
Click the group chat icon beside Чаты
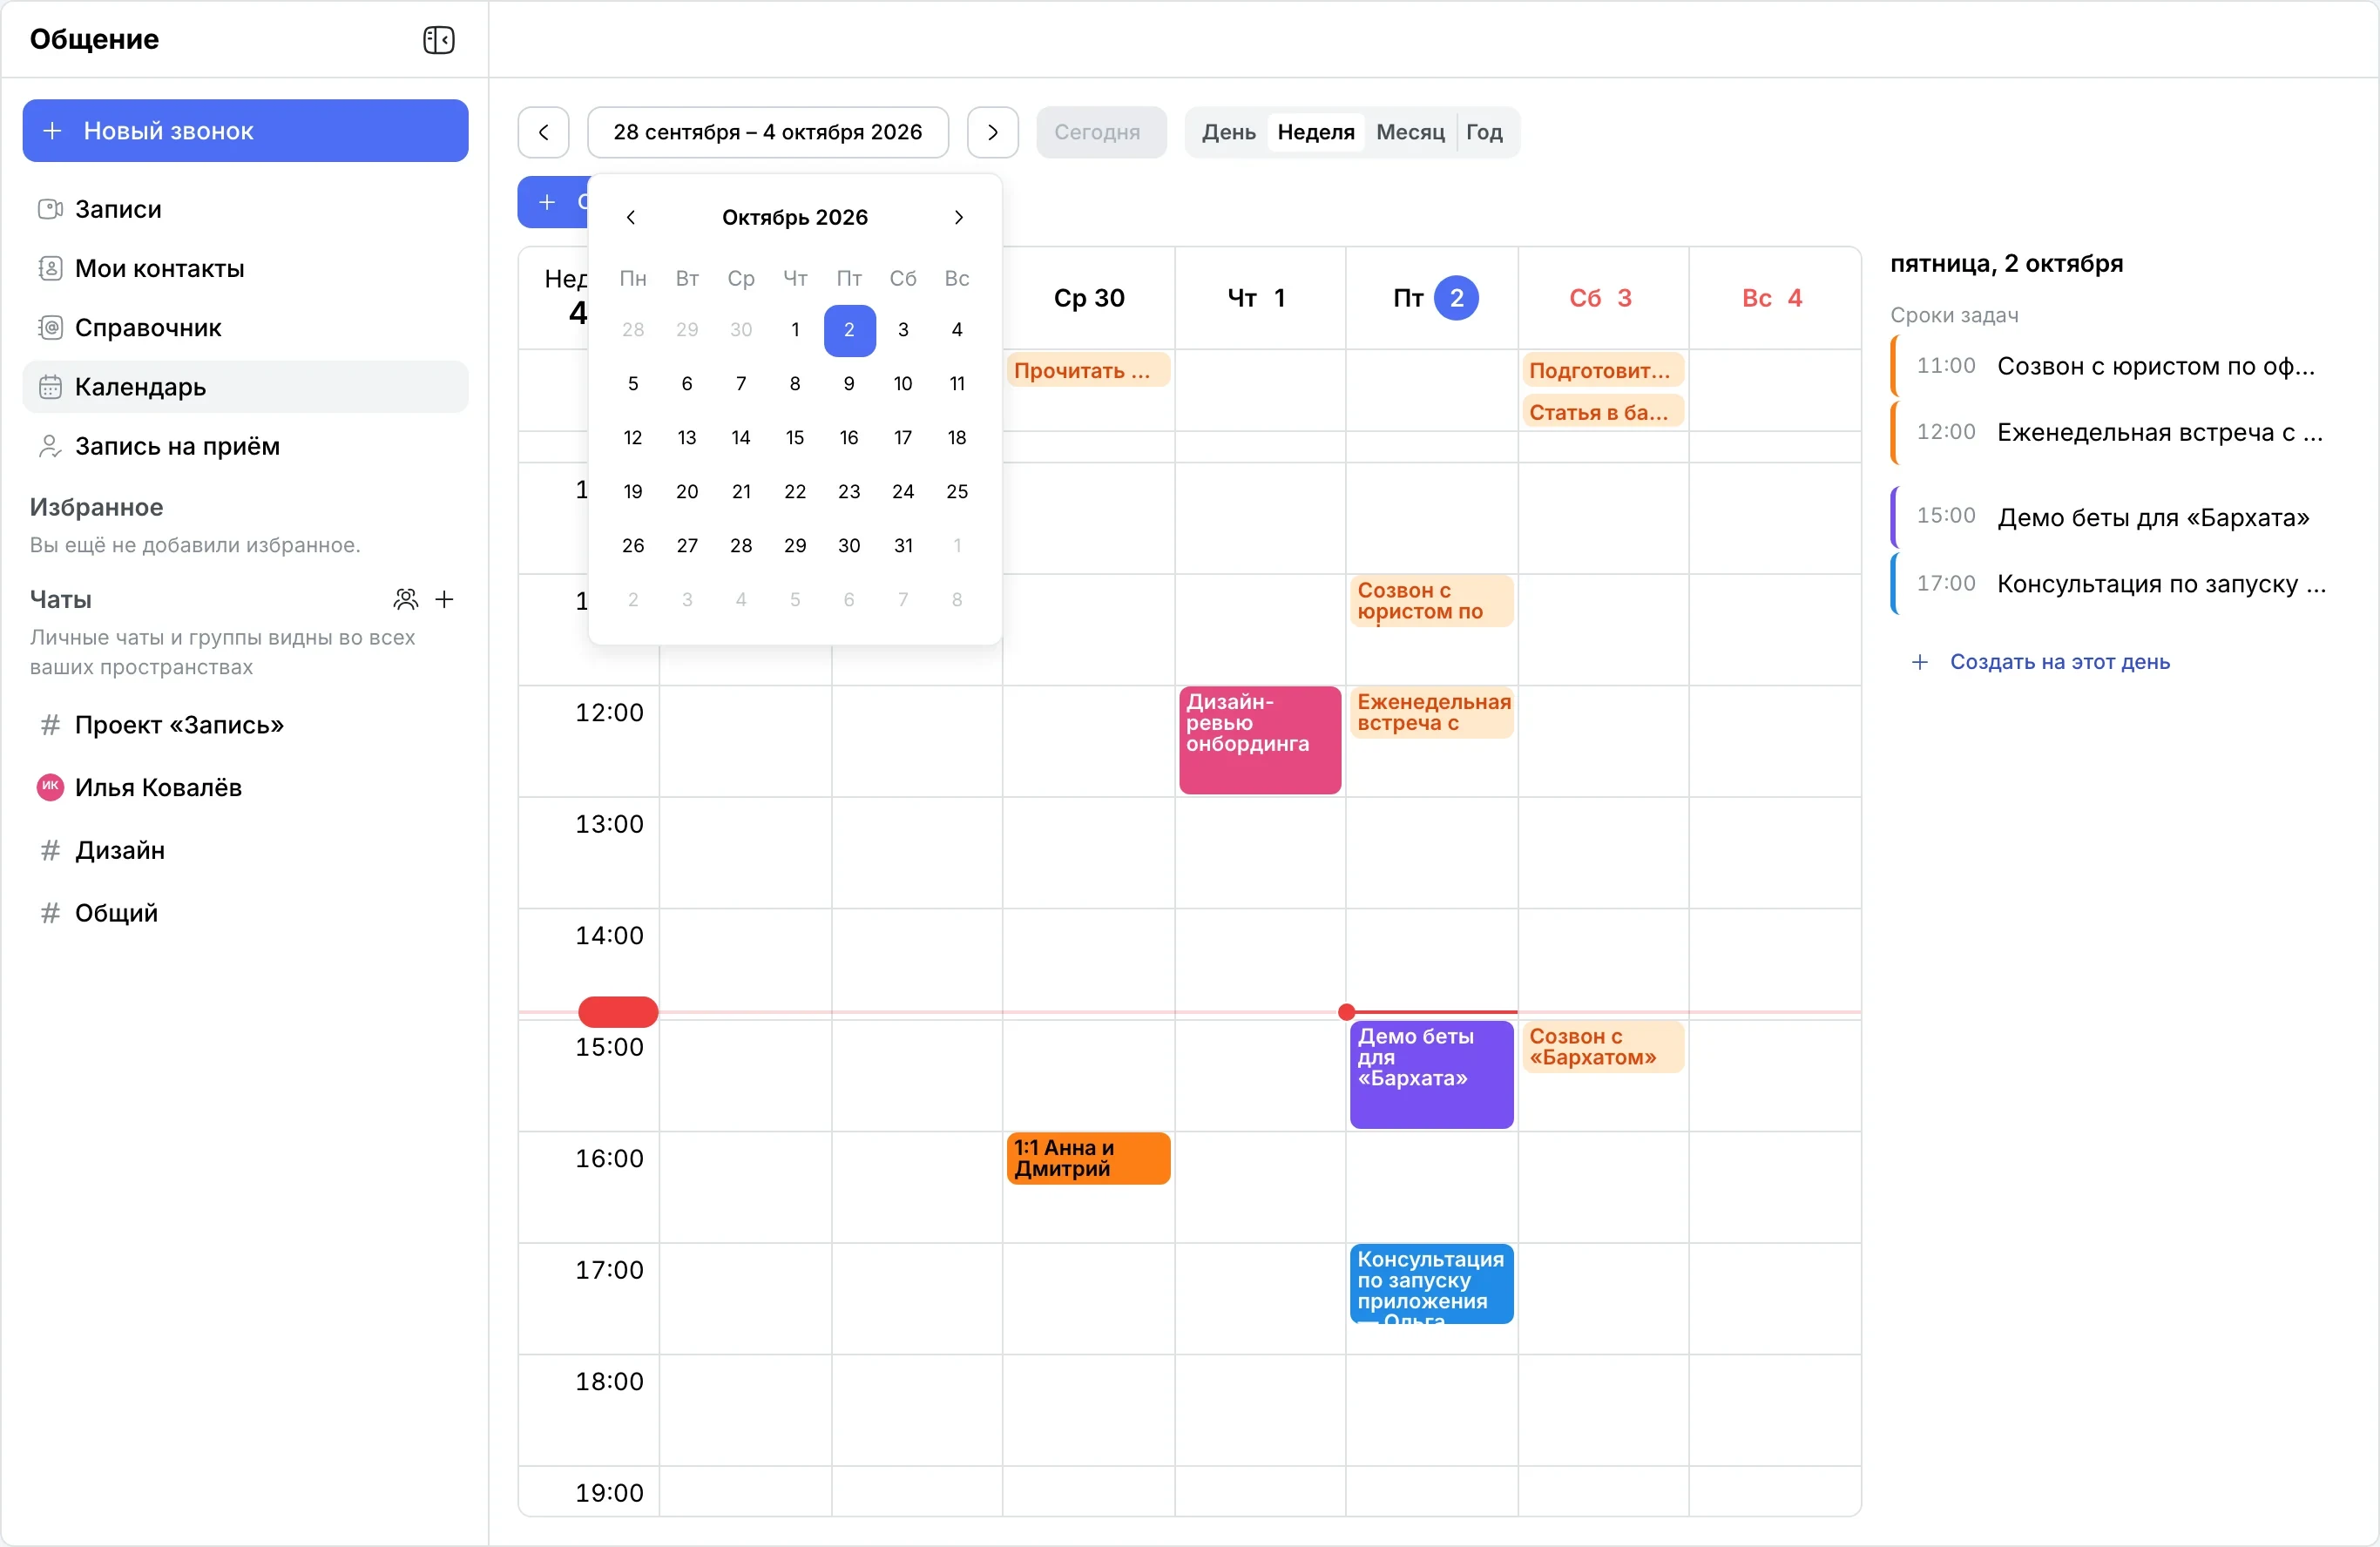(405, 599)
